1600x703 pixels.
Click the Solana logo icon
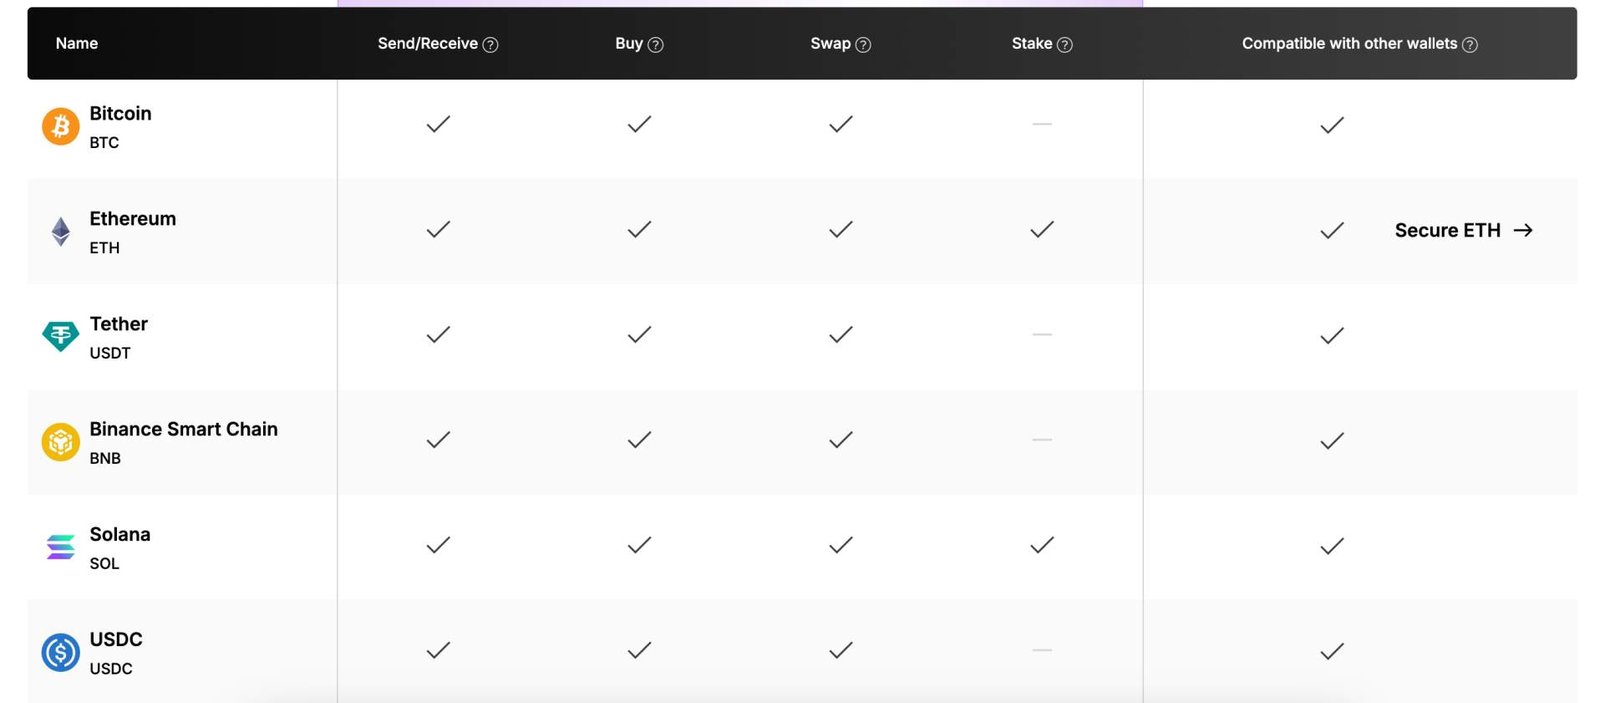pos(60,547)
